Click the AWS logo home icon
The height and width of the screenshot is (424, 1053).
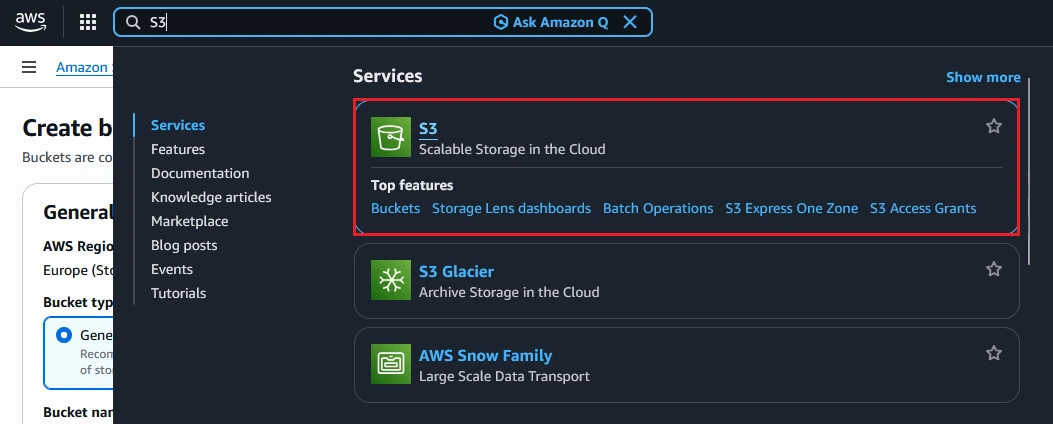[x=30, y=22]
